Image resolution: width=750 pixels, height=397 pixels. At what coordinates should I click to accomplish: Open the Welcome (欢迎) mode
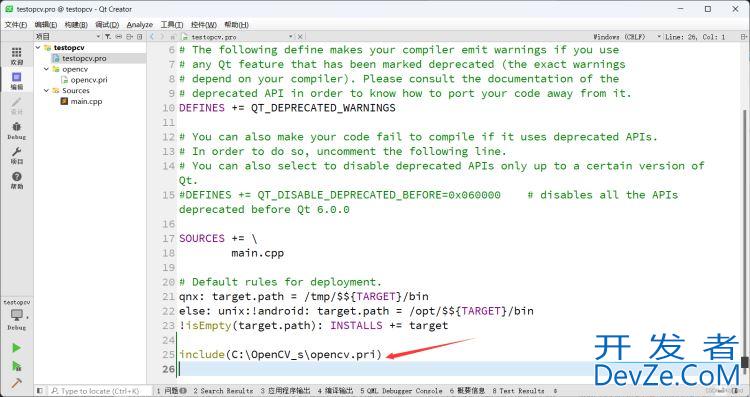click(16, 56)
